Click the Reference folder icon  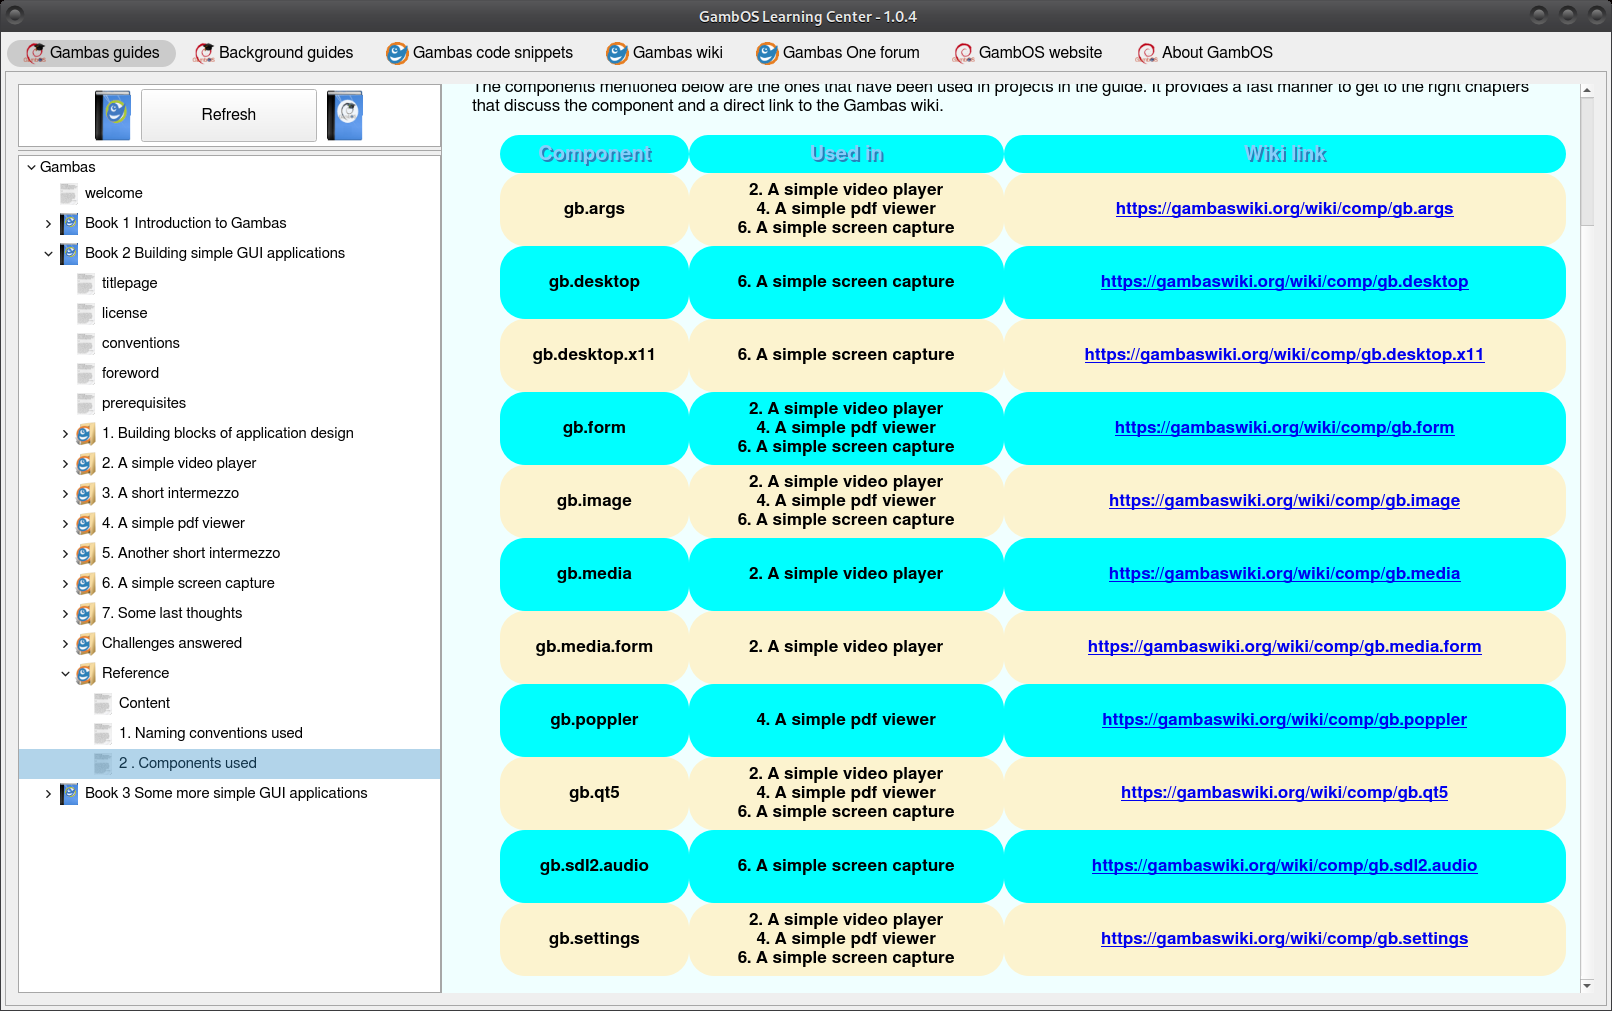click(86, 673)
